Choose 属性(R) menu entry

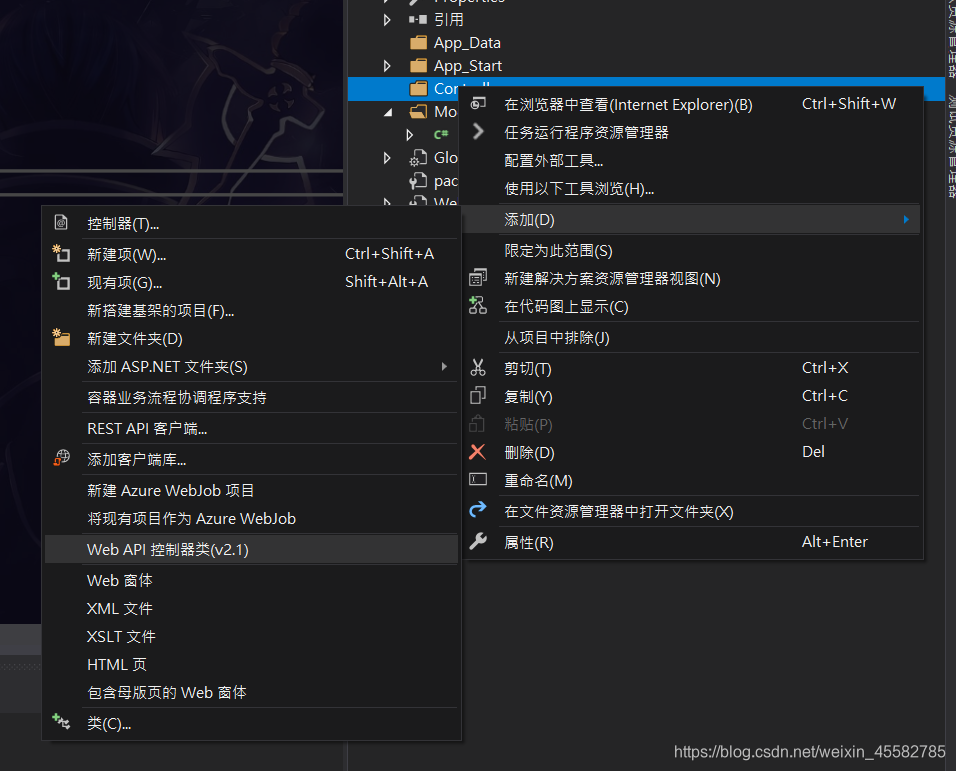tap(691, 542)
